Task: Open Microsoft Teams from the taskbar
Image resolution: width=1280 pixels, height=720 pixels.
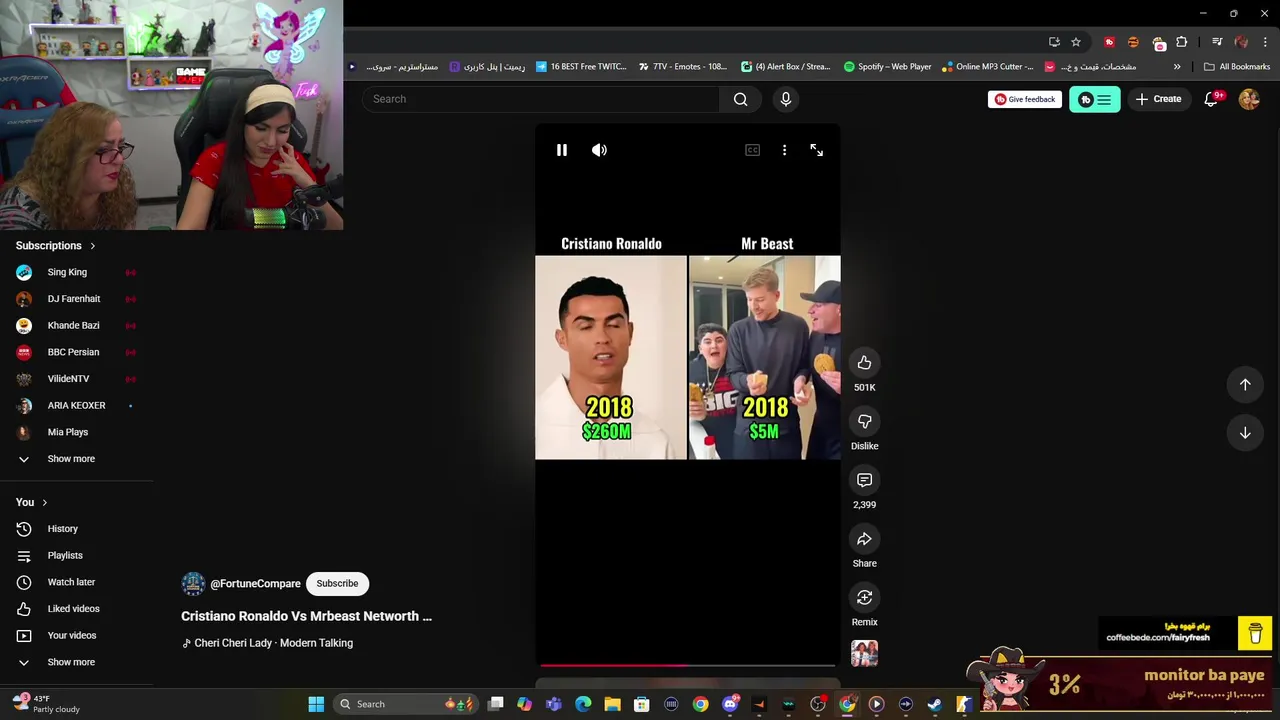Action: [554, 704]
